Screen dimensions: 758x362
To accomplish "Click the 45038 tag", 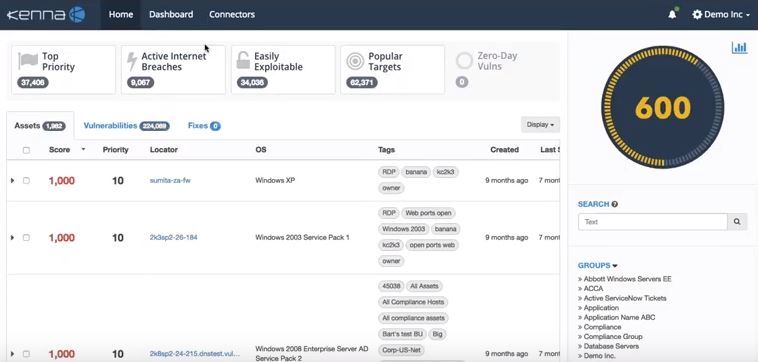I will (391, 286).
